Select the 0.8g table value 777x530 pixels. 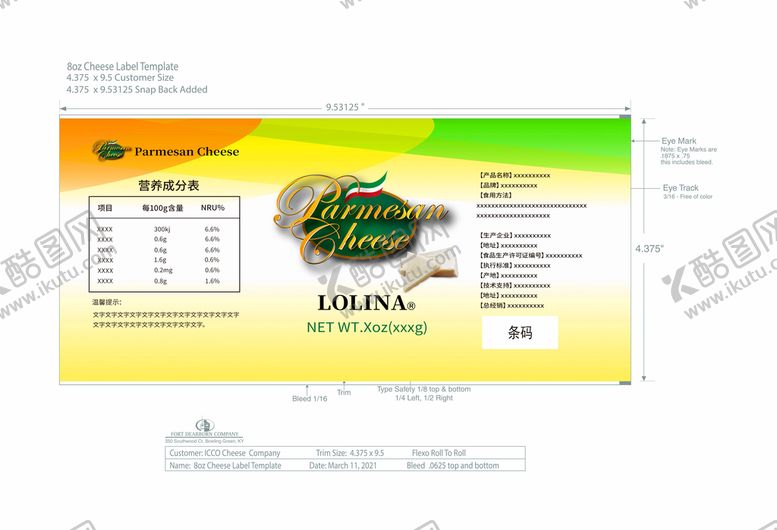[160, 281]
